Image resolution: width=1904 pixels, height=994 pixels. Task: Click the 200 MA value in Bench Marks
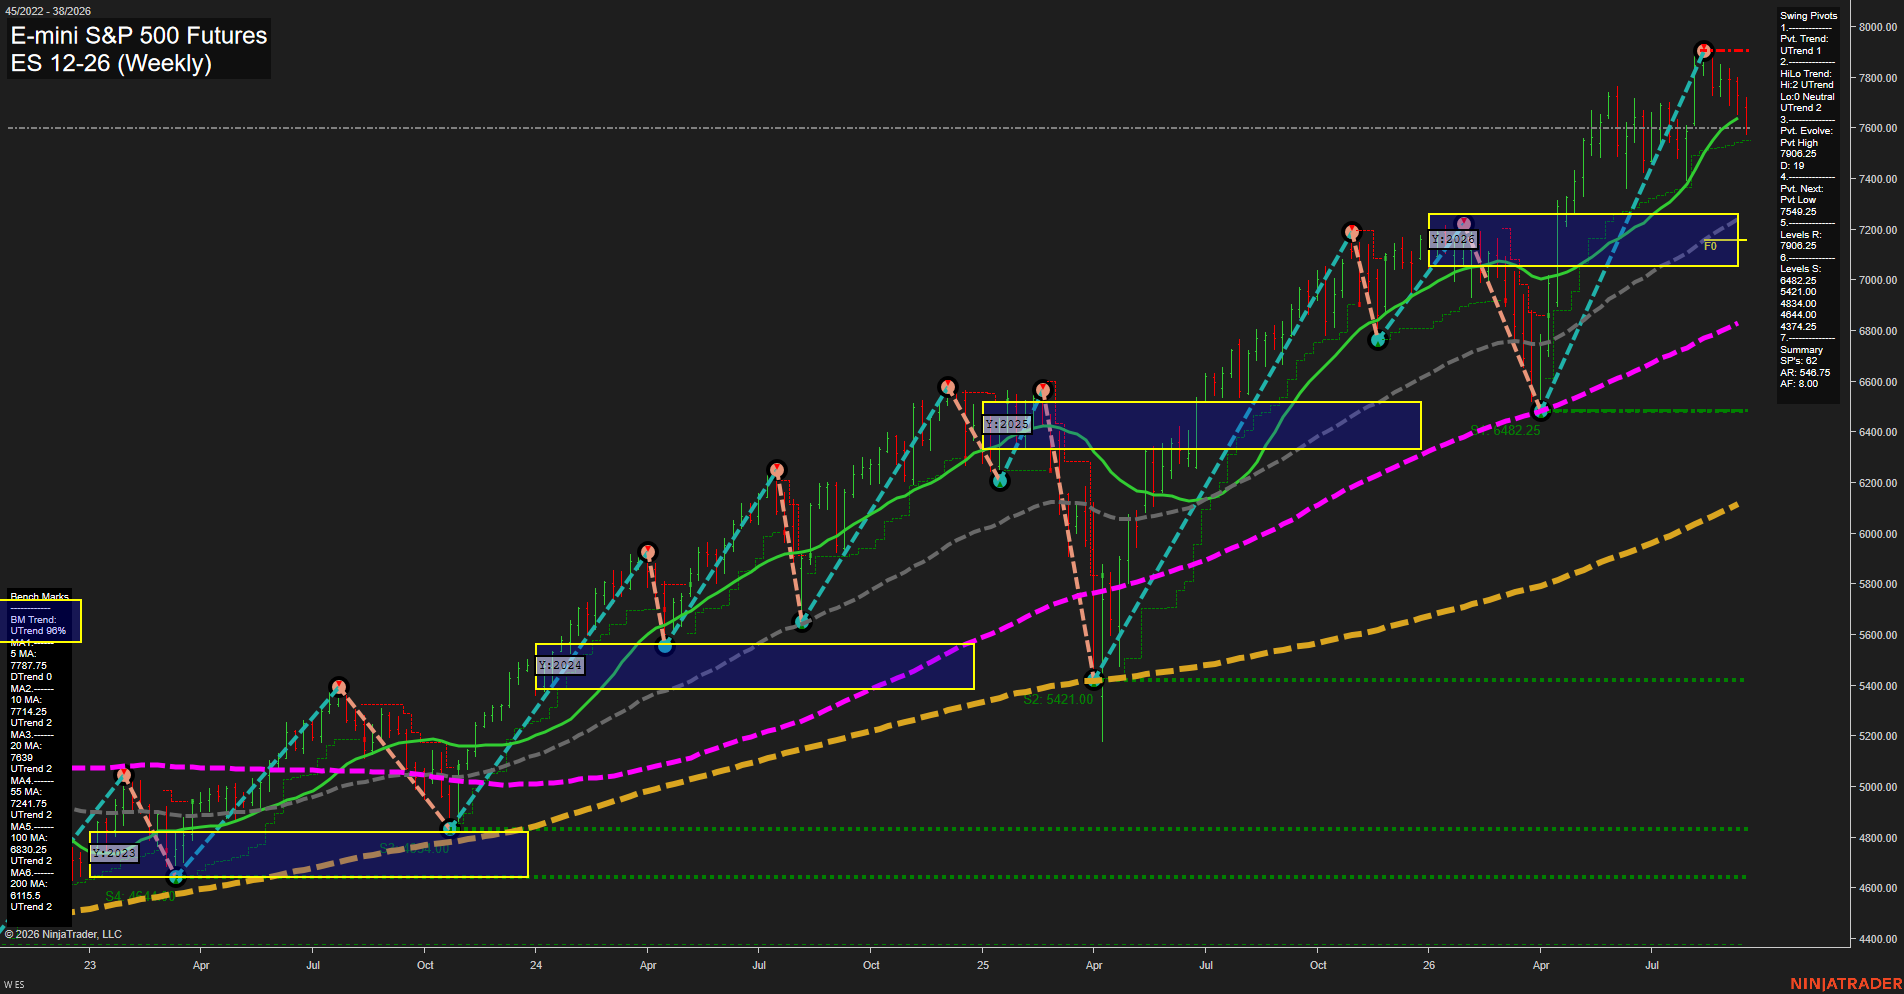(x=27, y=895)
